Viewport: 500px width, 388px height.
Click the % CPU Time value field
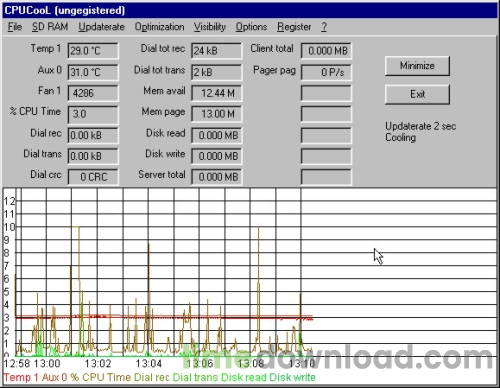[x=93, y=114]
